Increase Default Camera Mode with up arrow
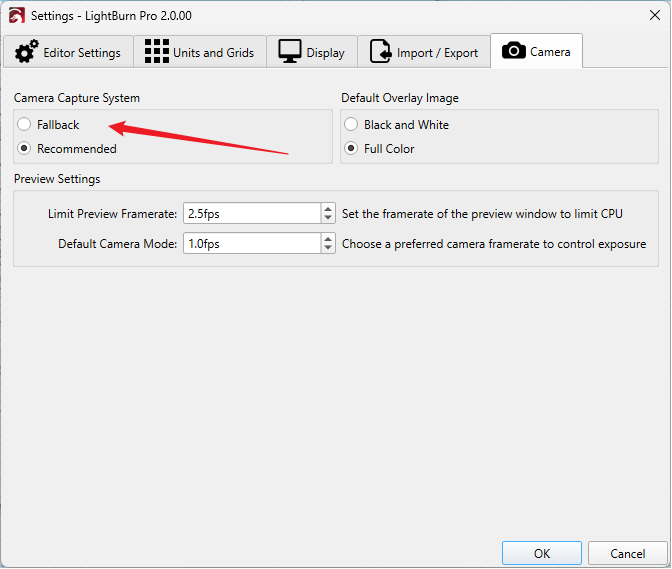This screenshot has height=569, width=672. 328,239
